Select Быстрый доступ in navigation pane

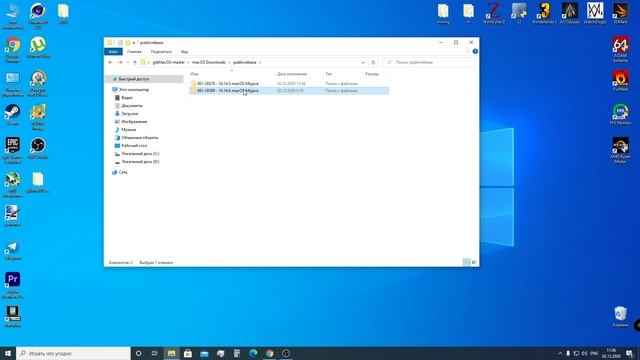tap(134, 79)
